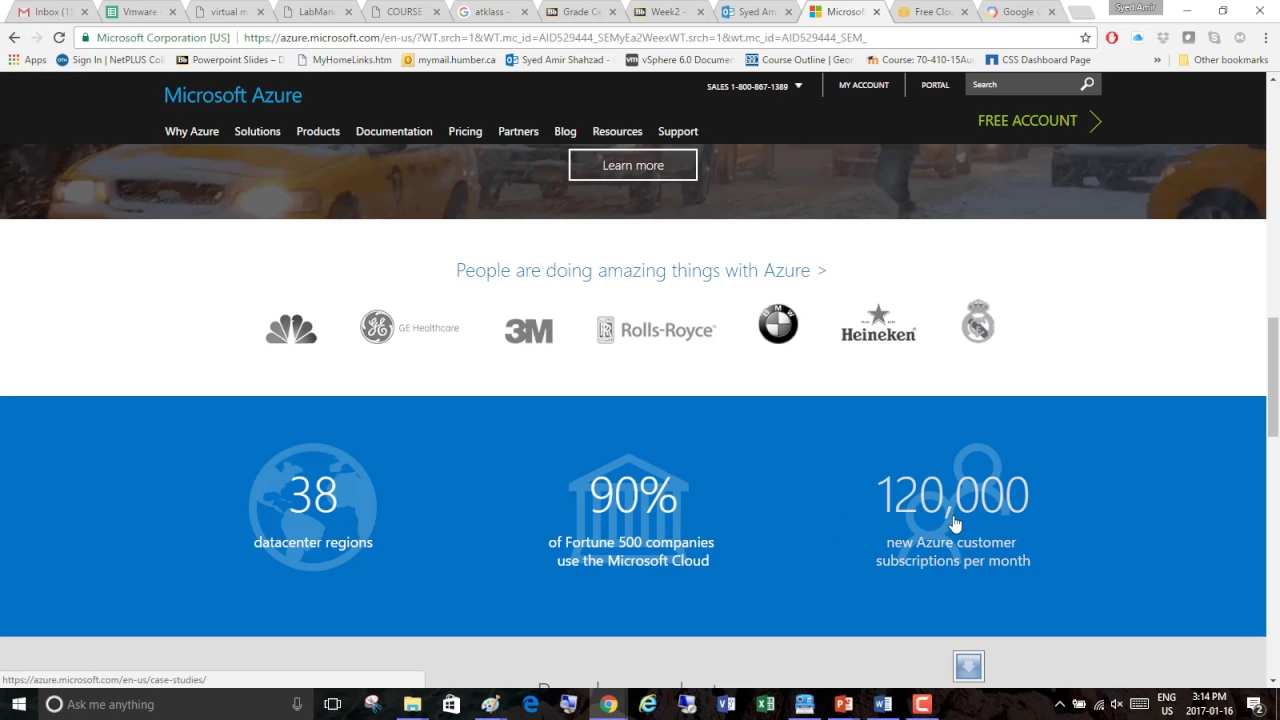The width and height of the screenshot is (1280, 720).
Task: Focus the Azure site search field
Action: pyautogui.click(x=1022, y=84)
